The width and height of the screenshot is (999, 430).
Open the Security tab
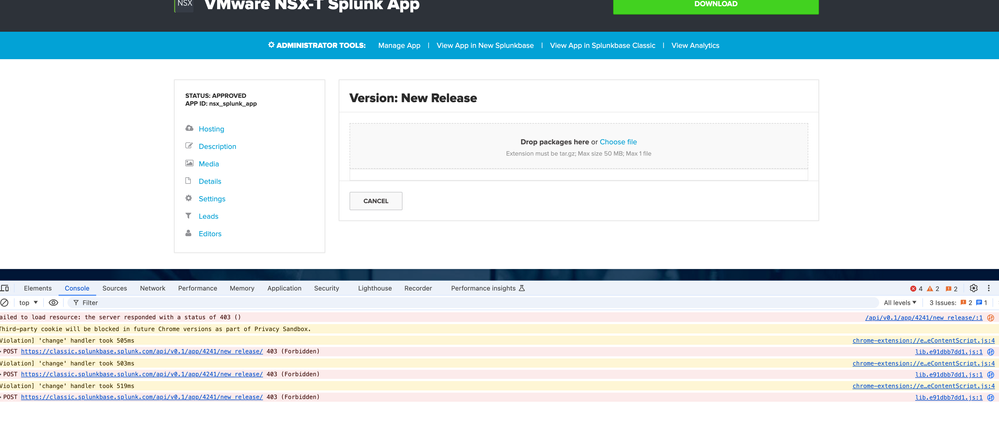click(x=327, y=288)
